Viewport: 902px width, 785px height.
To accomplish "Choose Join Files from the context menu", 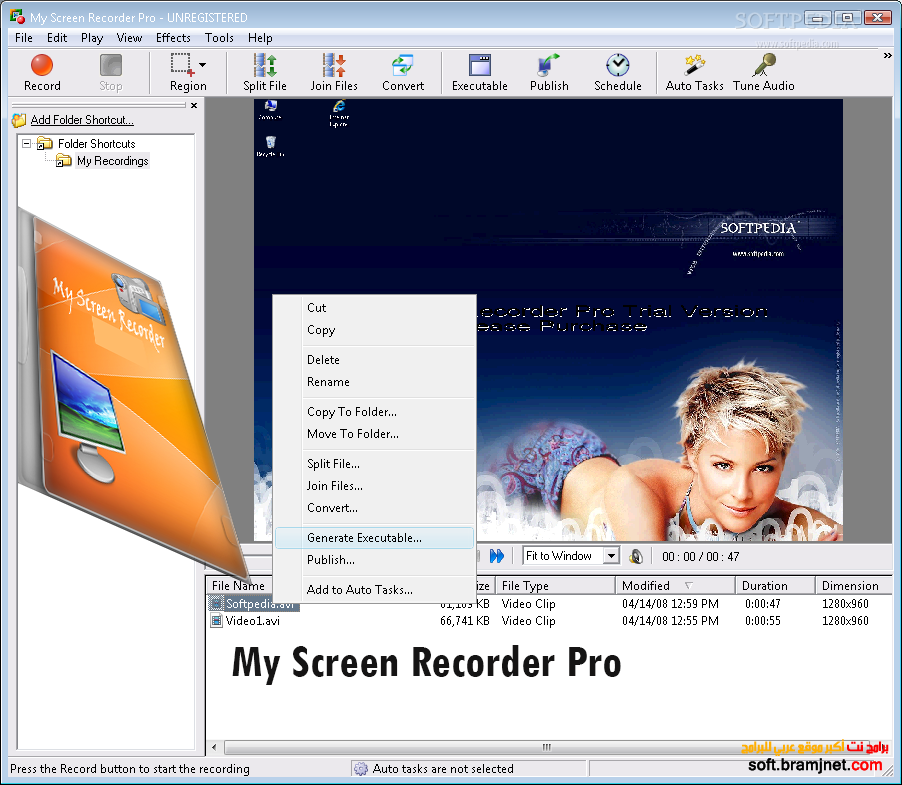I will pos(375,486).
